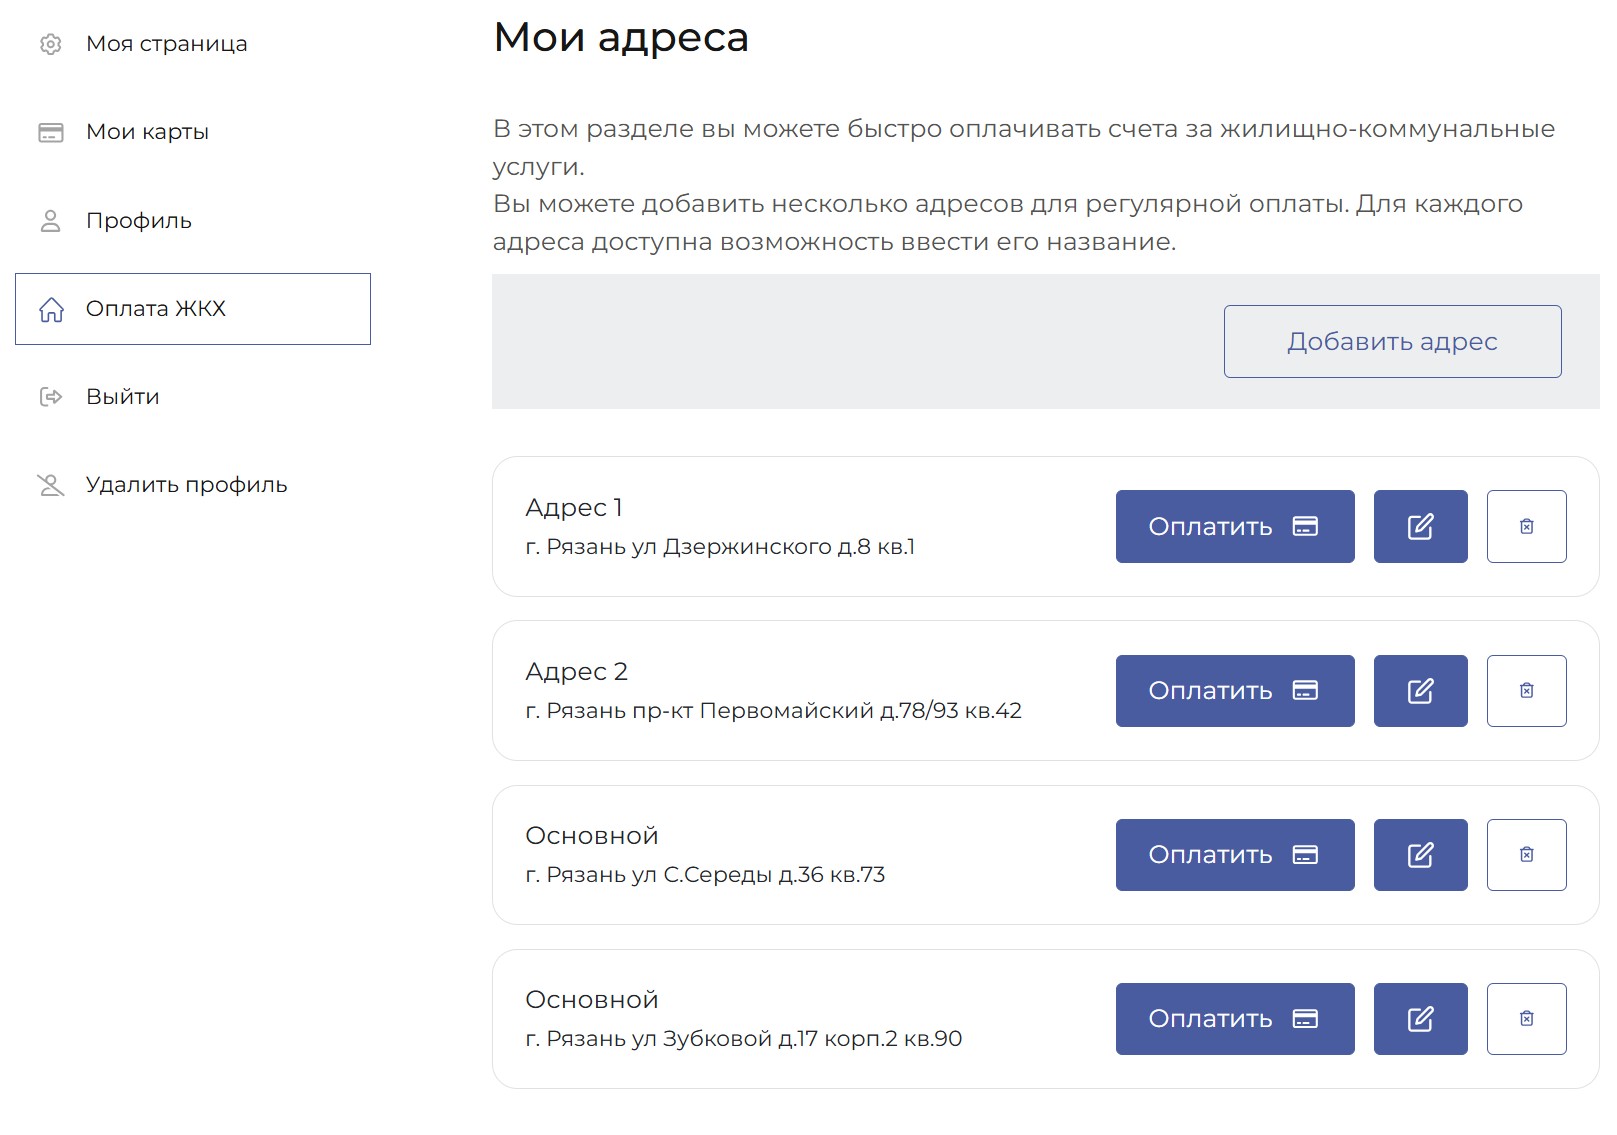The height and width of the screenshot is (1135, 1617).
Task: Choose Удалить профиль option
Action: click(x=186, y=485)
